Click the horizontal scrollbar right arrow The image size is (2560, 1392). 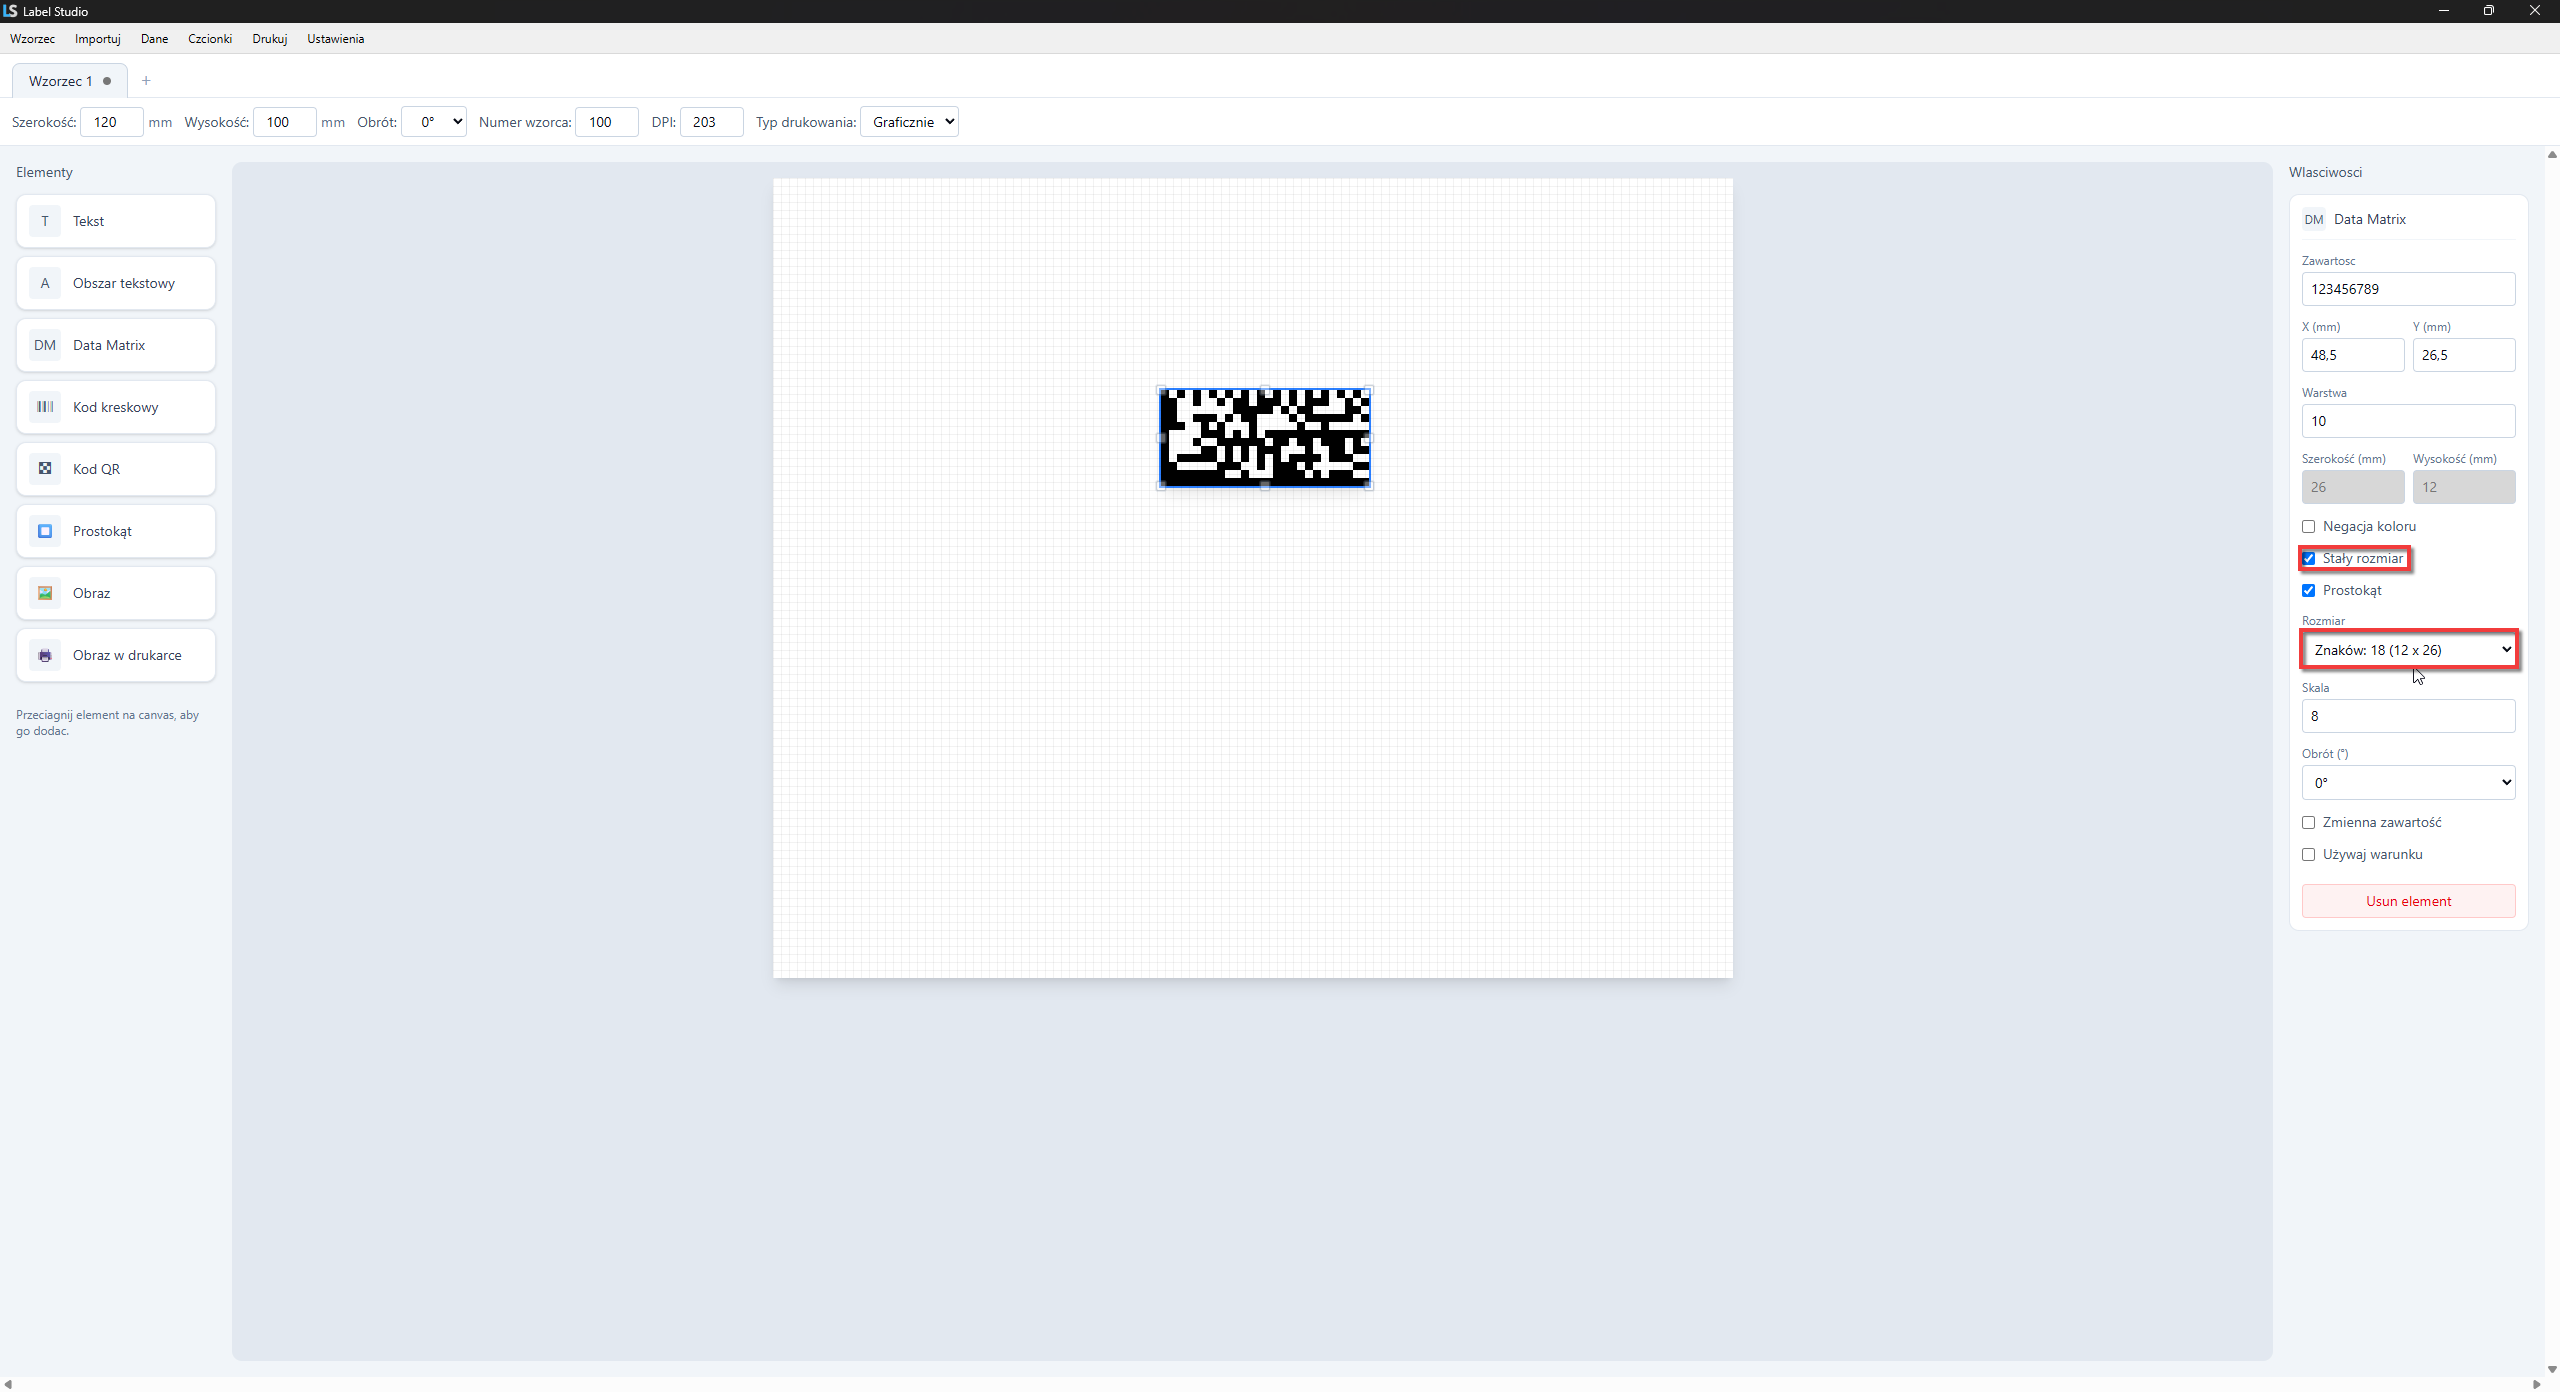click(2536, 1384)
